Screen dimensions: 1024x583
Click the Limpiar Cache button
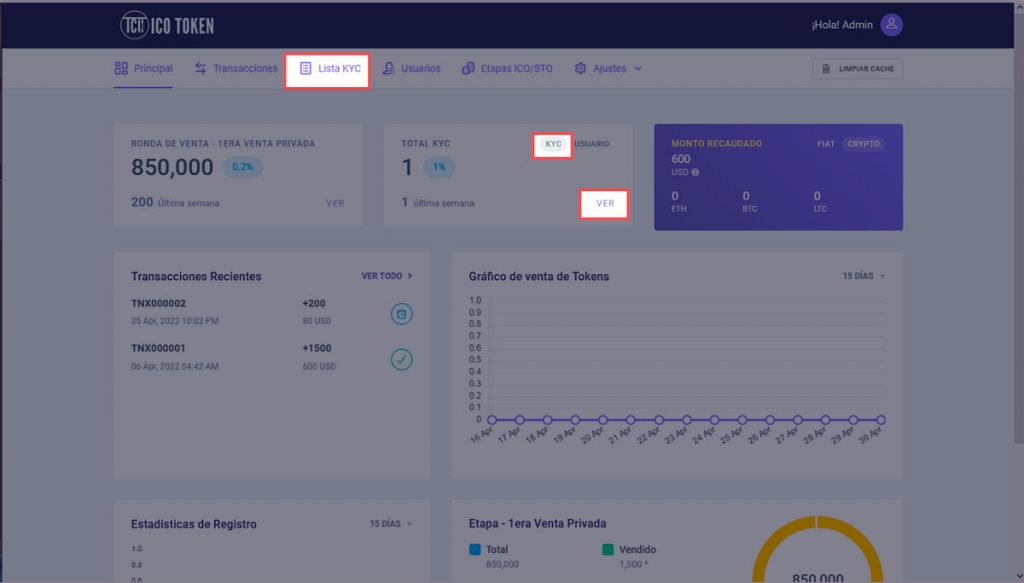[x=857, y=69]
